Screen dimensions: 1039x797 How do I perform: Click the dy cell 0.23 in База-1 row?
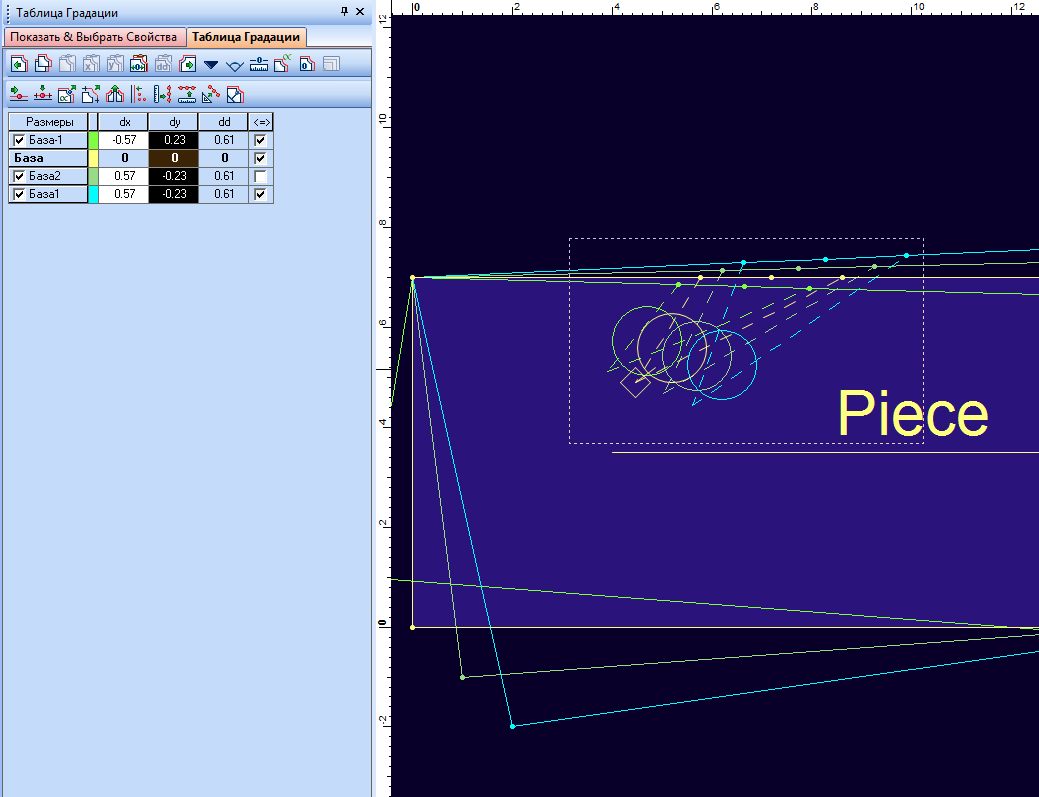174,140
